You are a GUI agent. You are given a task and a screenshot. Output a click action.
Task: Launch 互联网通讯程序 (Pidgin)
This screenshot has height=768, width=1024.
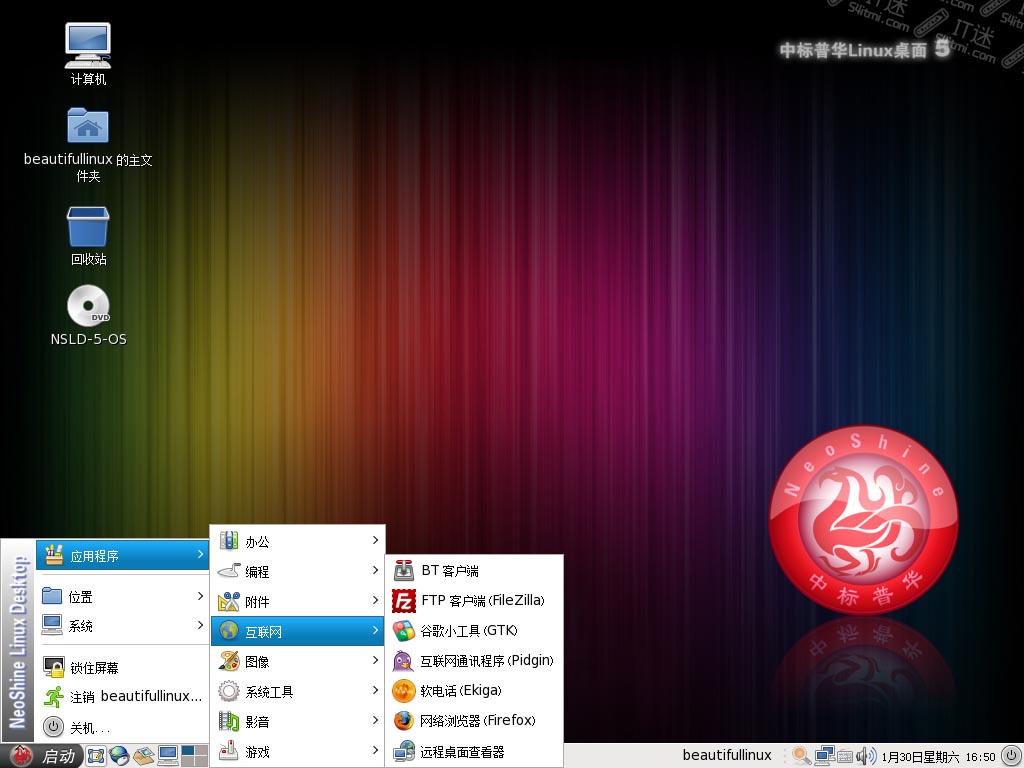pyautogui.click(x=474, y=660)
